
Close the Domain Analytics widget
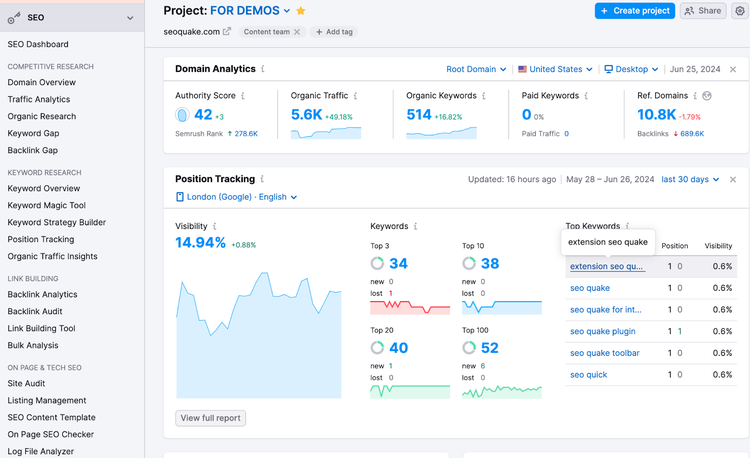733,69
